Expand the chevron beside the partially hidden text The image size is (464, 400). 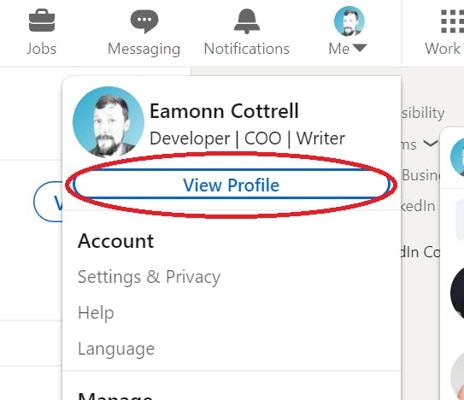tap(430, 144)
